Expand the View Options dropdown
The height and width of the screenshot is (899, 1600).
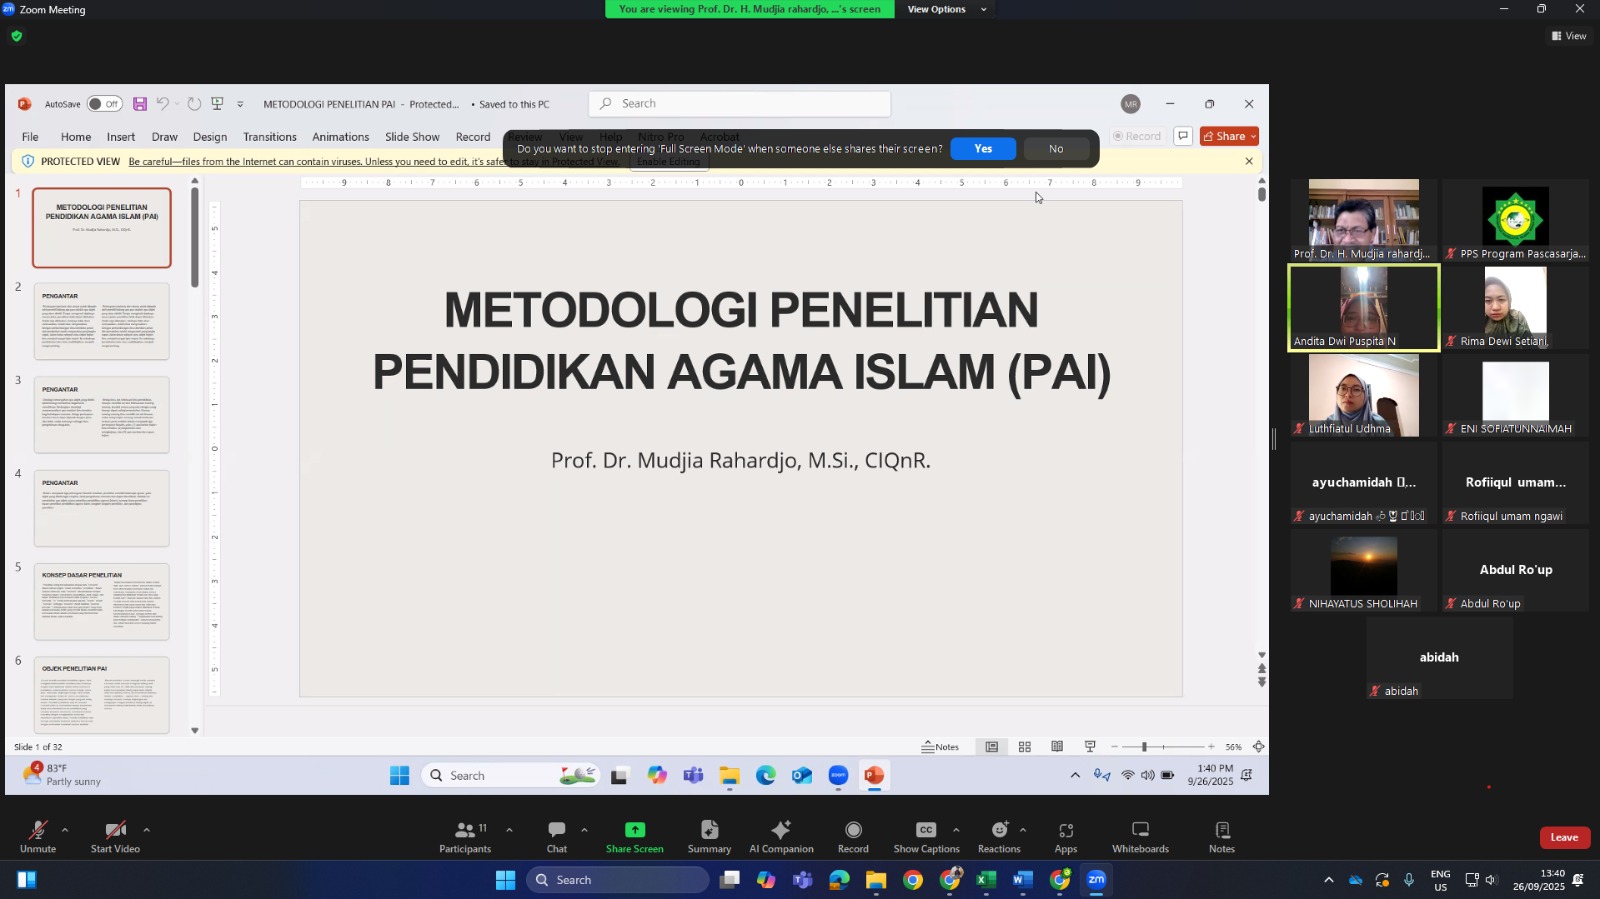946,10
